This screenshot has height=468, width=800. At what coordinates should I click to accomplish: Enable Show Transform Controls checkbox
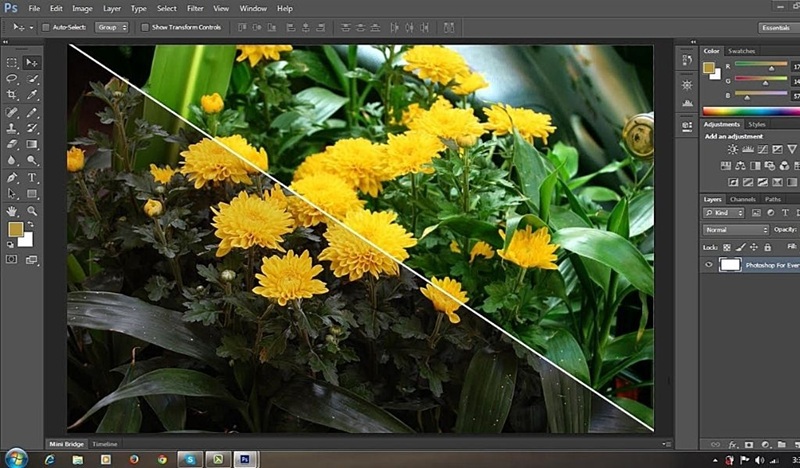[145, 28]
